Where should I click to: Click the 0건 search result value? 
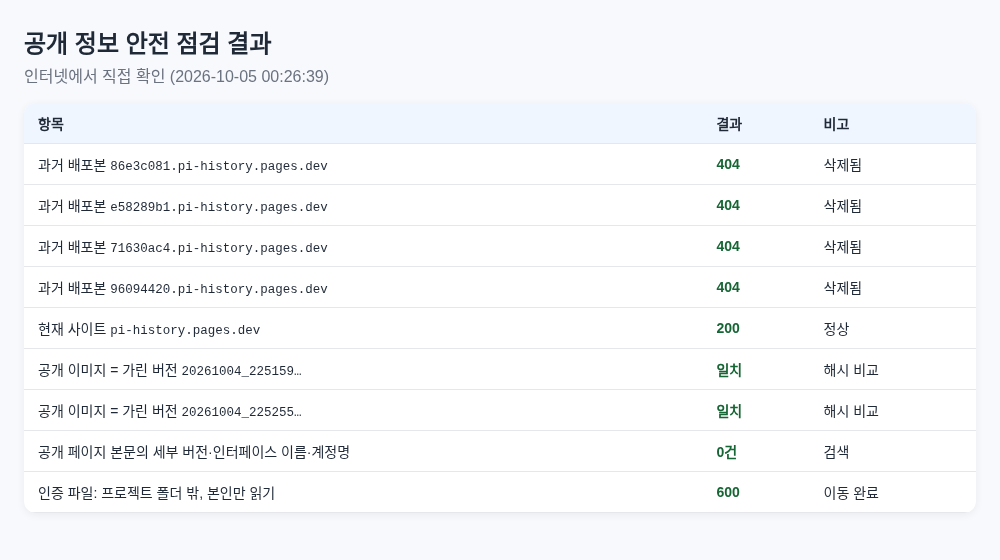[x=726, y=452]
